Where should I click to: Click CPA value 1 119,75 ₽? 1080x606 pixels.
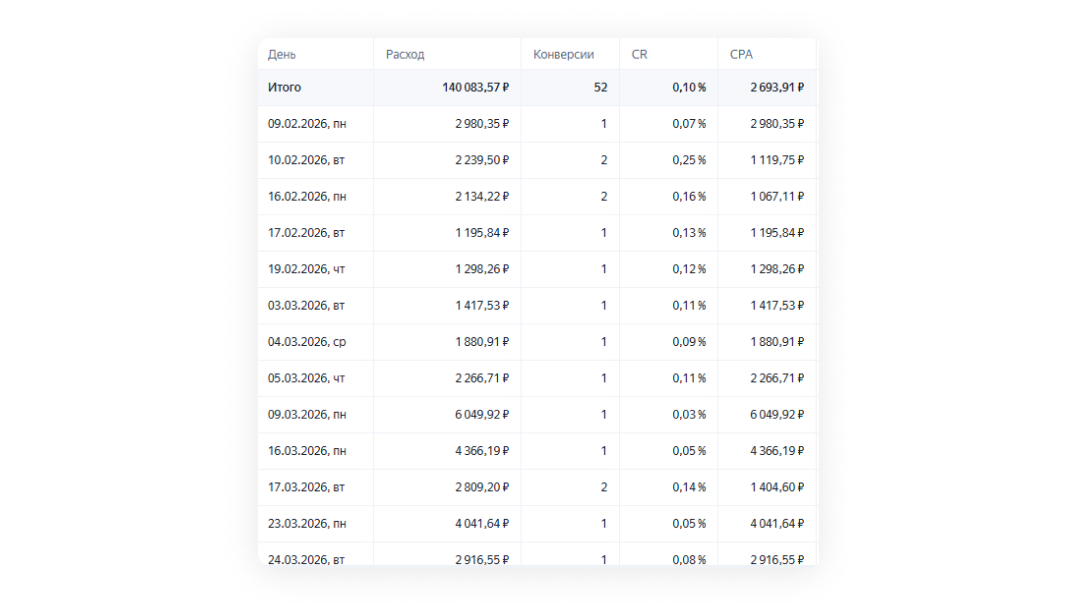pos(777,160)
